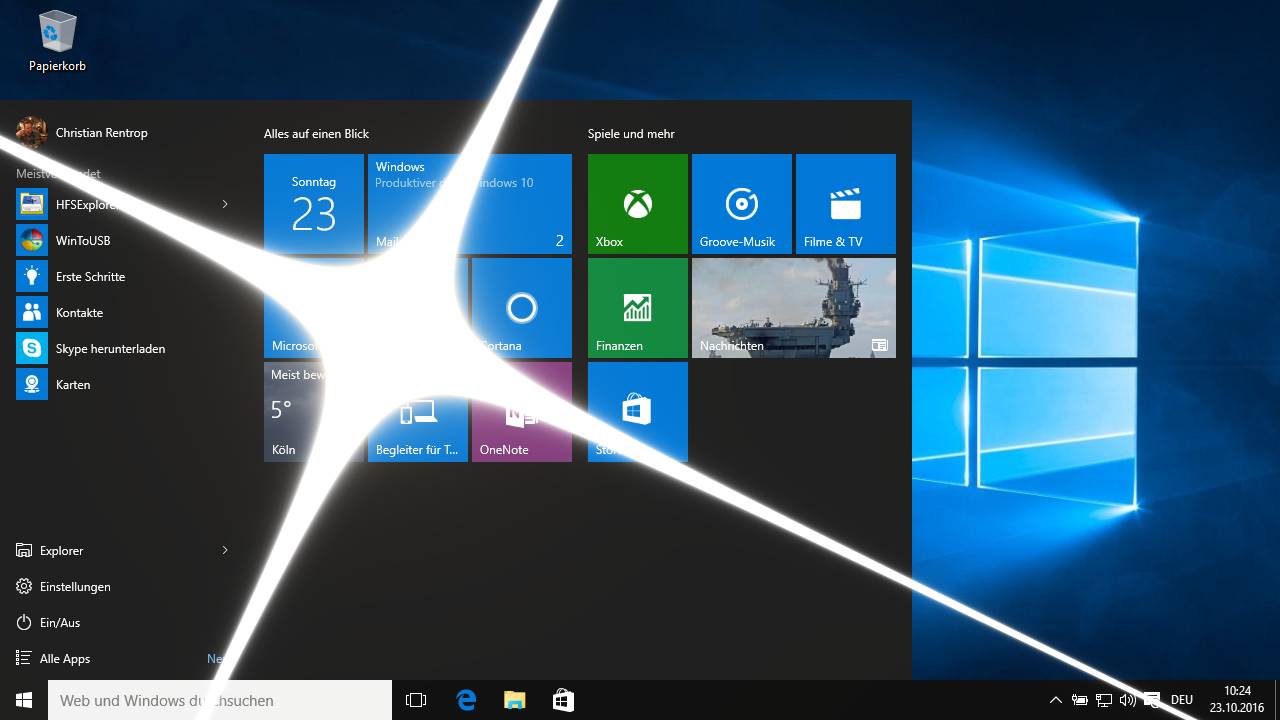Screen dimensions: 1280x720
Task: Show hidden tray icons chevron
Action: (1055, 700)
